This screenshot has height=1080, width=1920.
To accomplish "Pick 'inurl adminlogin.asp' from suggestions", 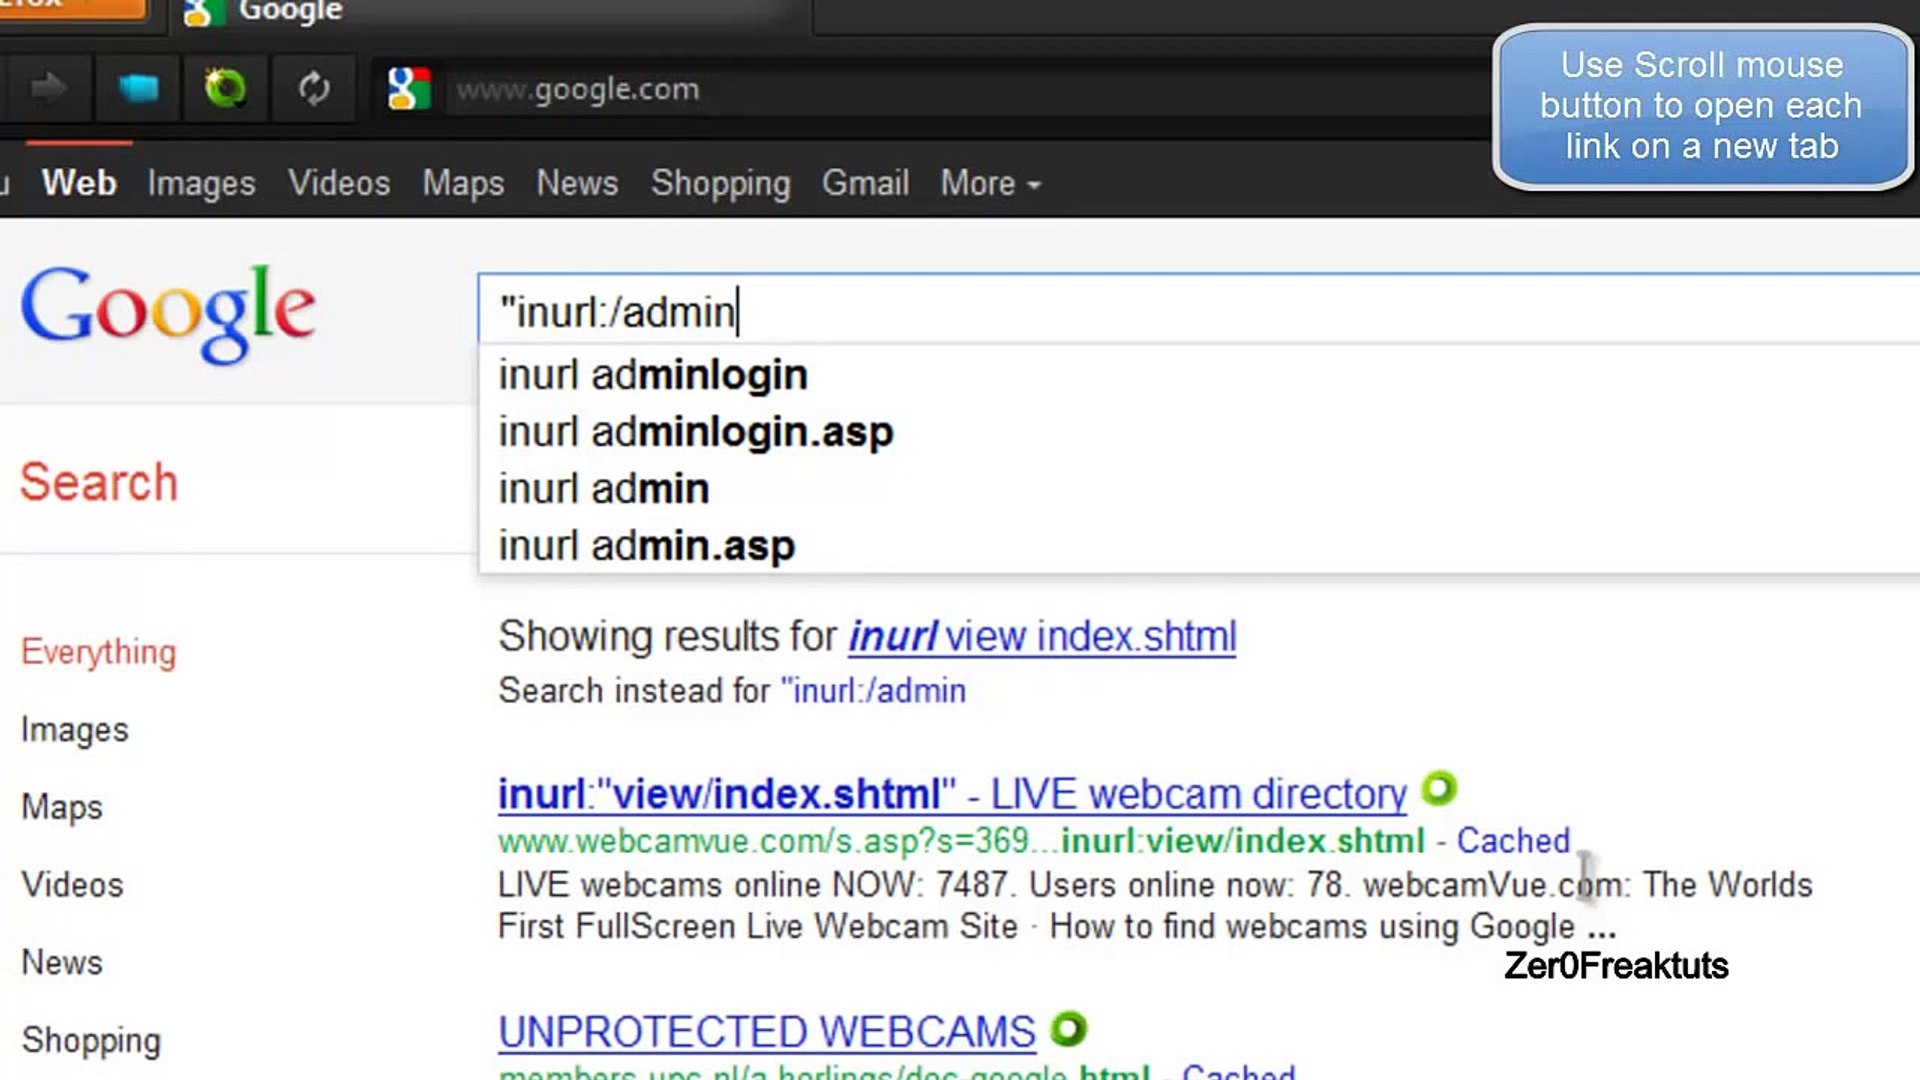I will point(696,432).
